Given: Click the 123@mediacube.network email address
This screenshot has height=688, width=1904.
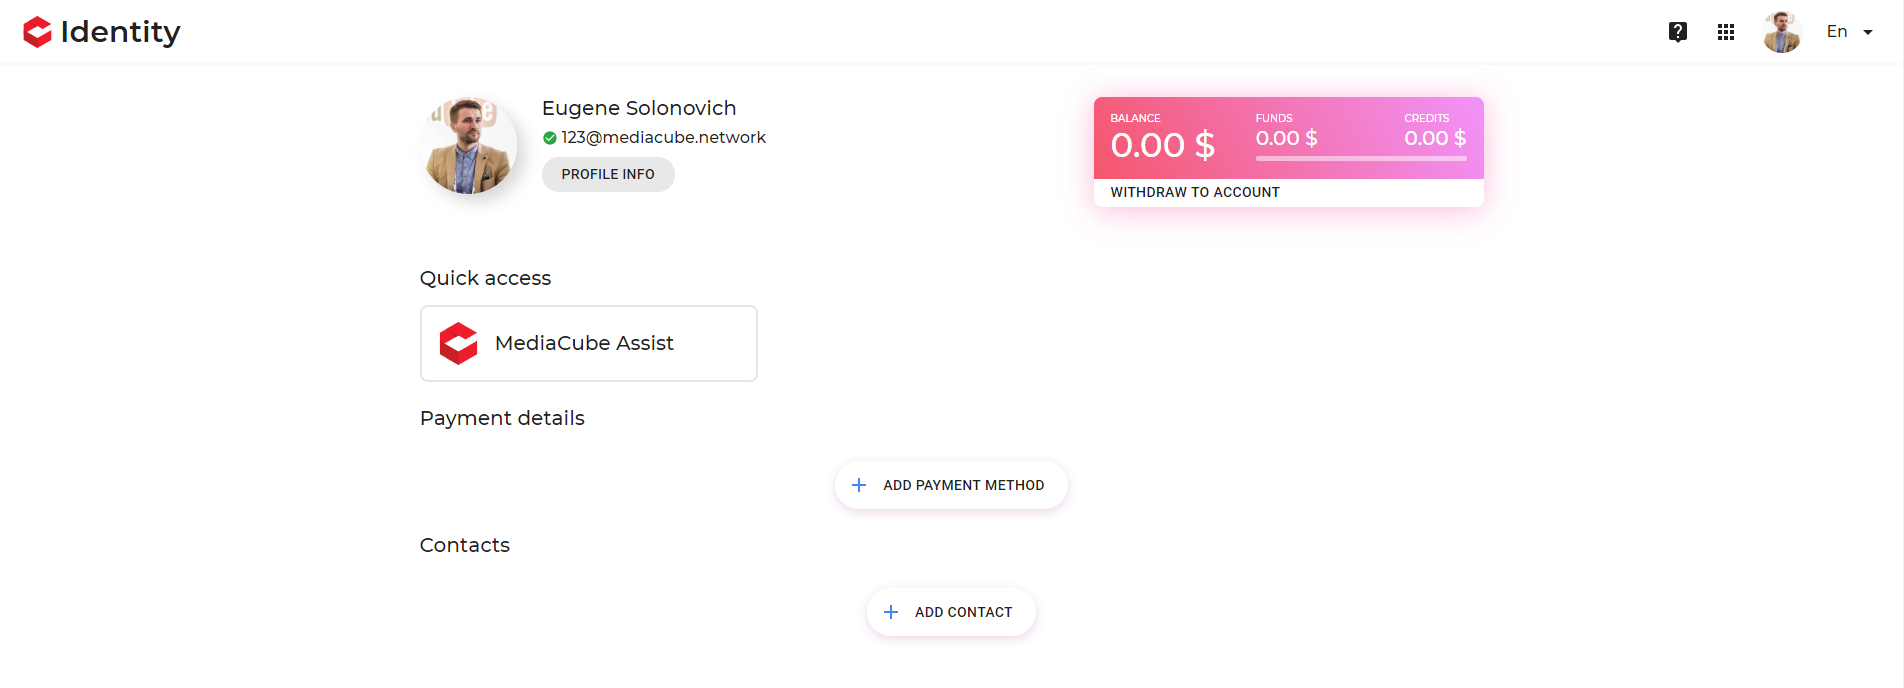Looking at the screenshot, I should [x=663, y=138].
